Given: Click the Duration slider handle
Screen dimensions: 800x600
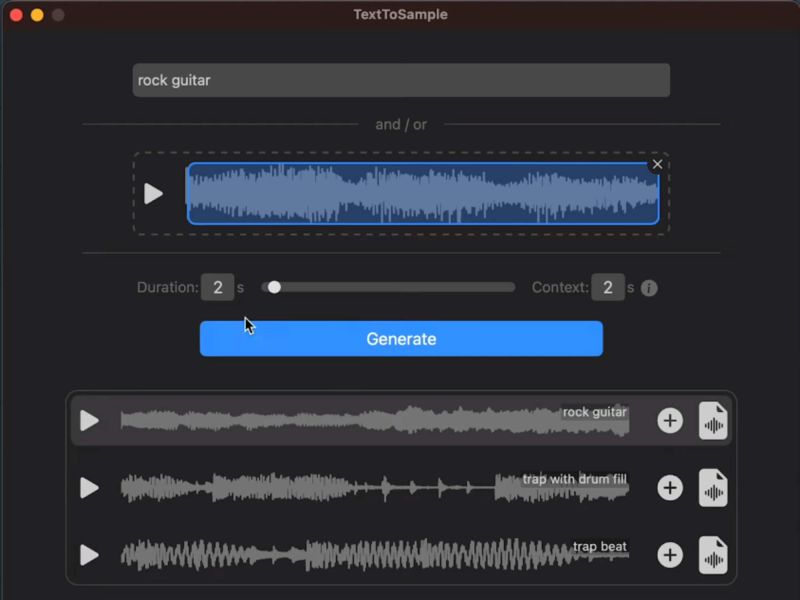Looking at the screenshot, I should [275, 287].
